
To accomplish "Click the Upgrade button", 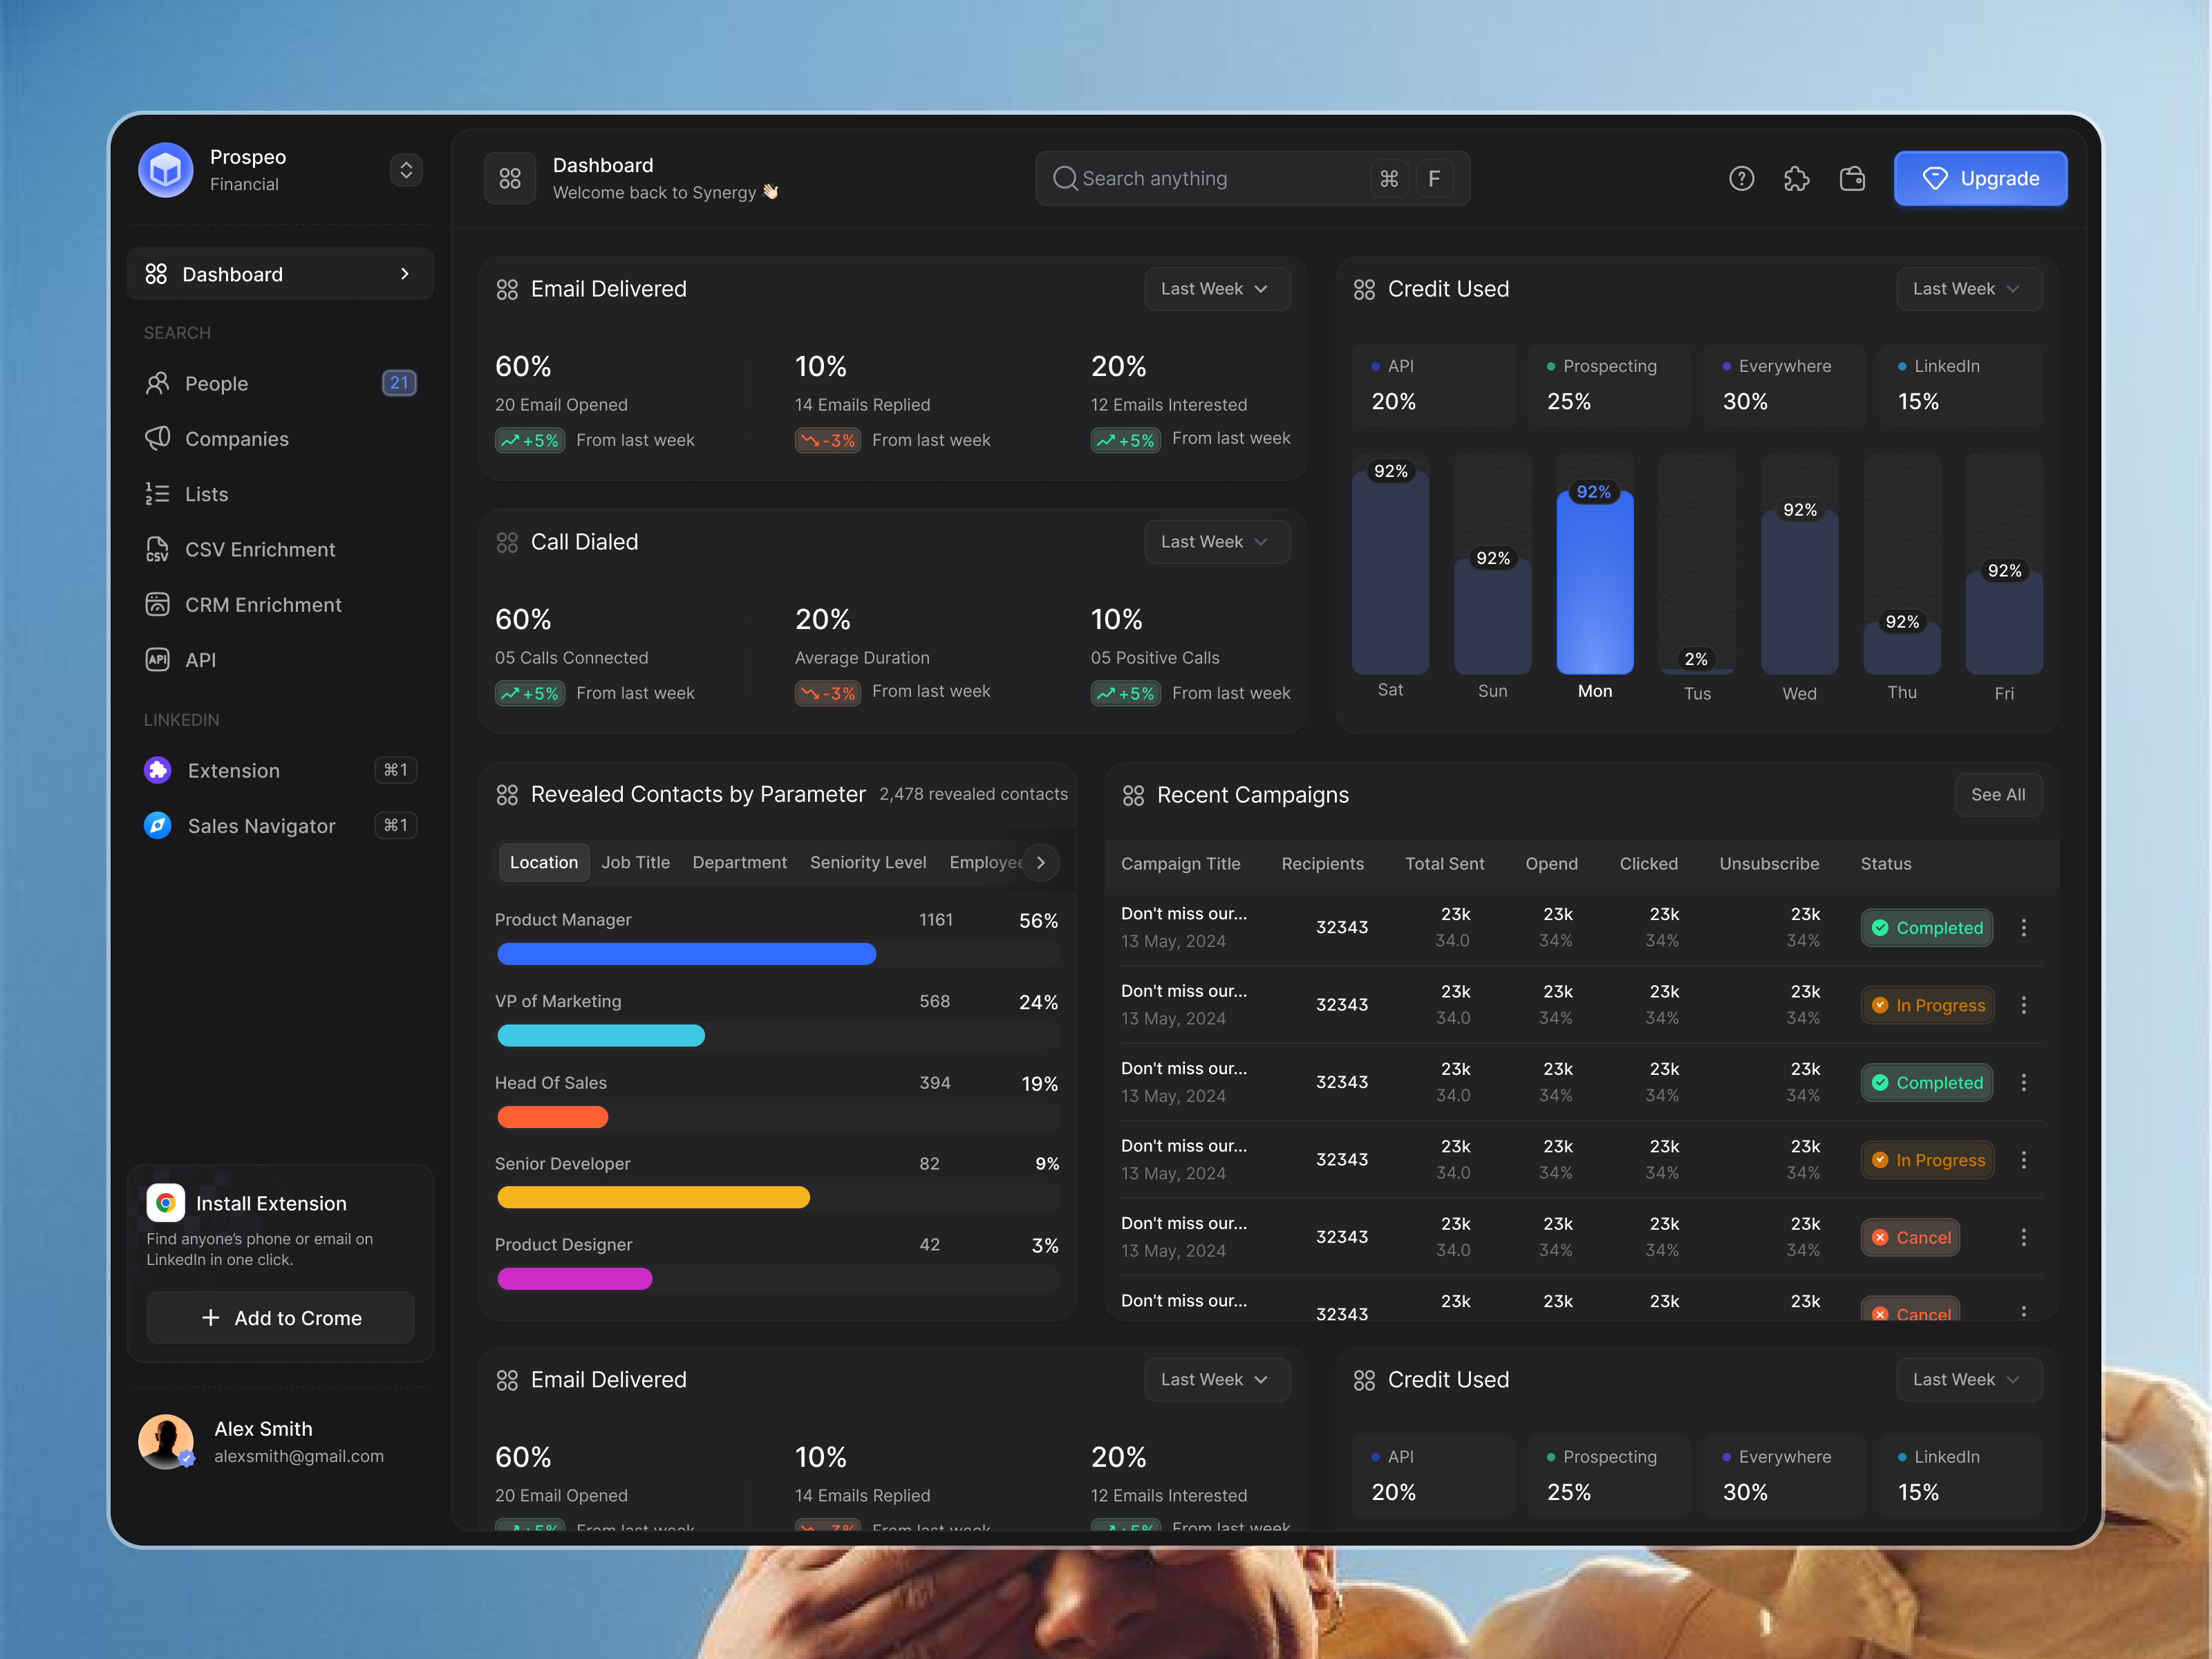I will [1980, 178].
